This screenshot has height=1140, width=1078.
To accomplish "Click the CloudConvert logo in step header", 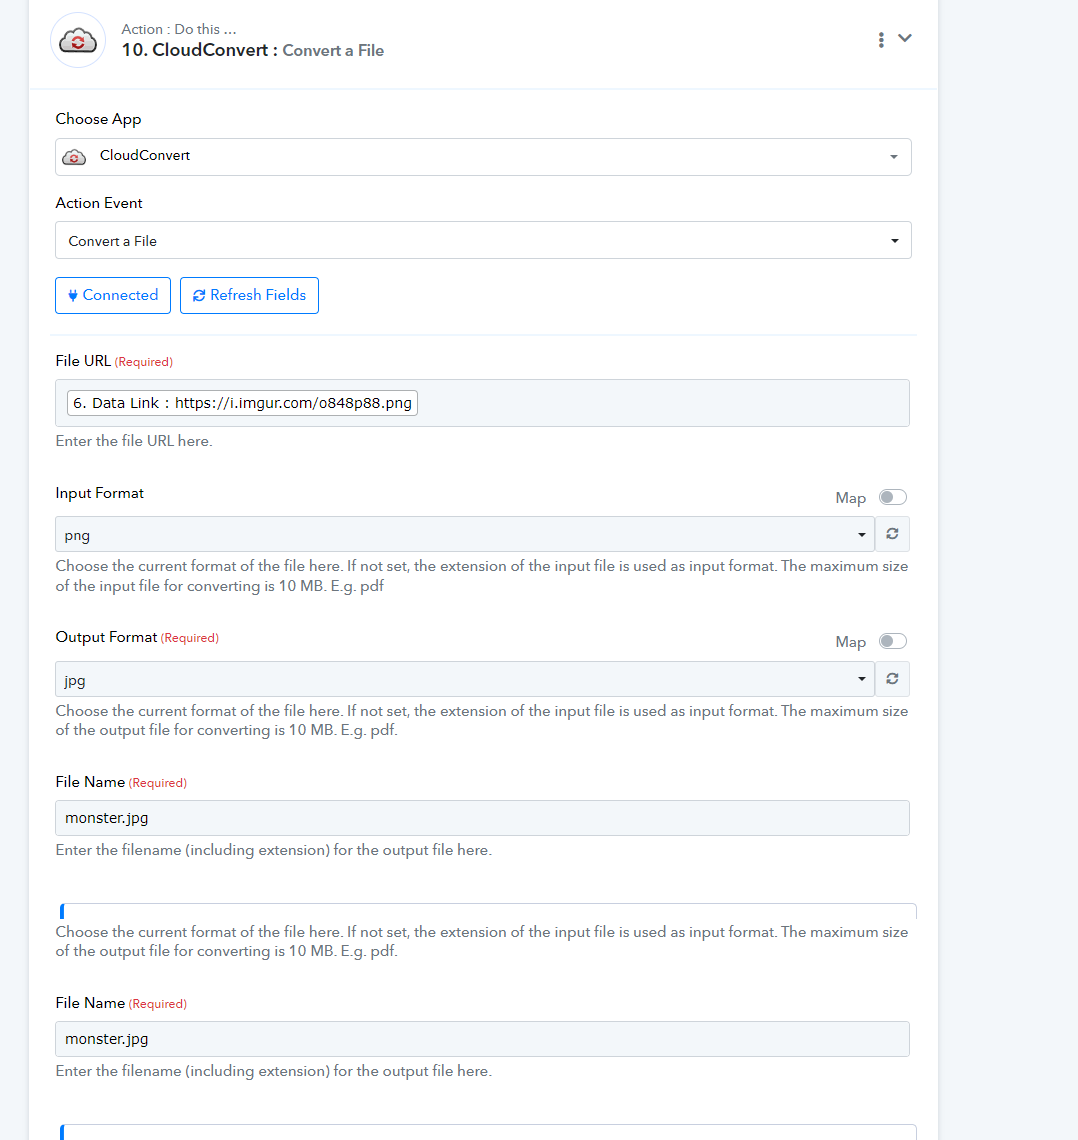I will (x=78, y=41).
